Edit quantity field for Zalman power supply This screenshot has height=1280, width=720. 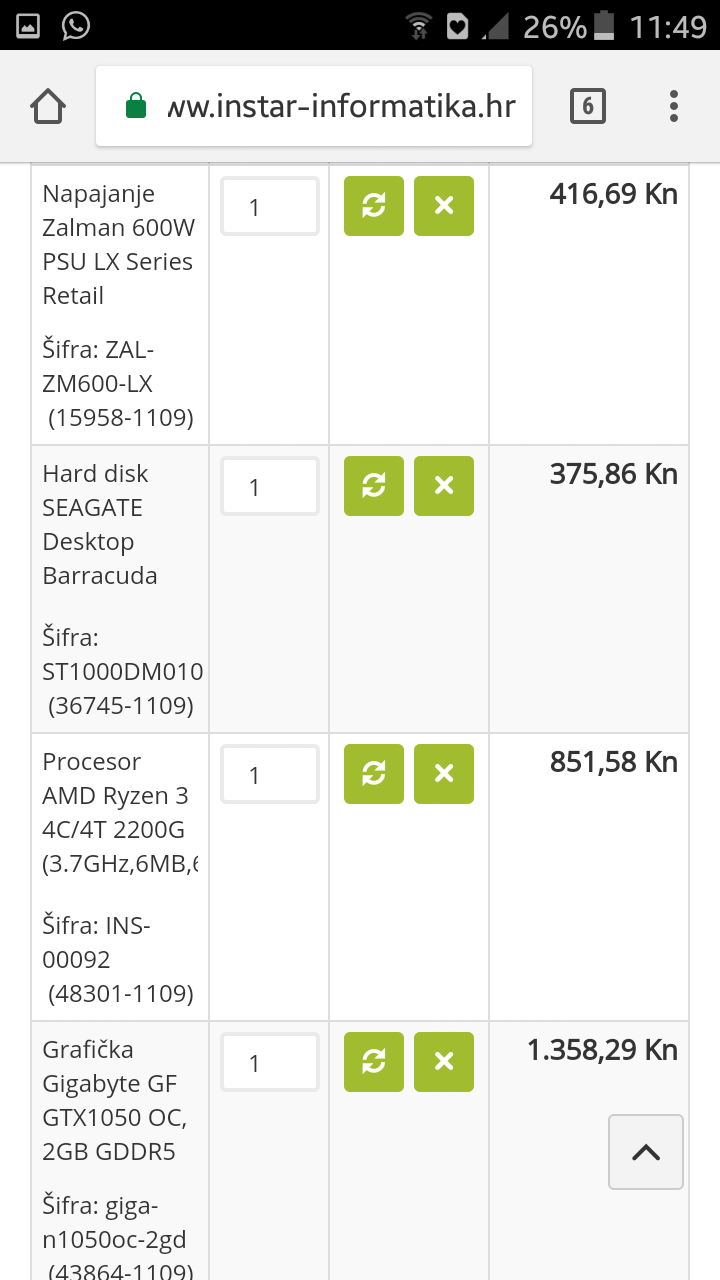[270, 207]
